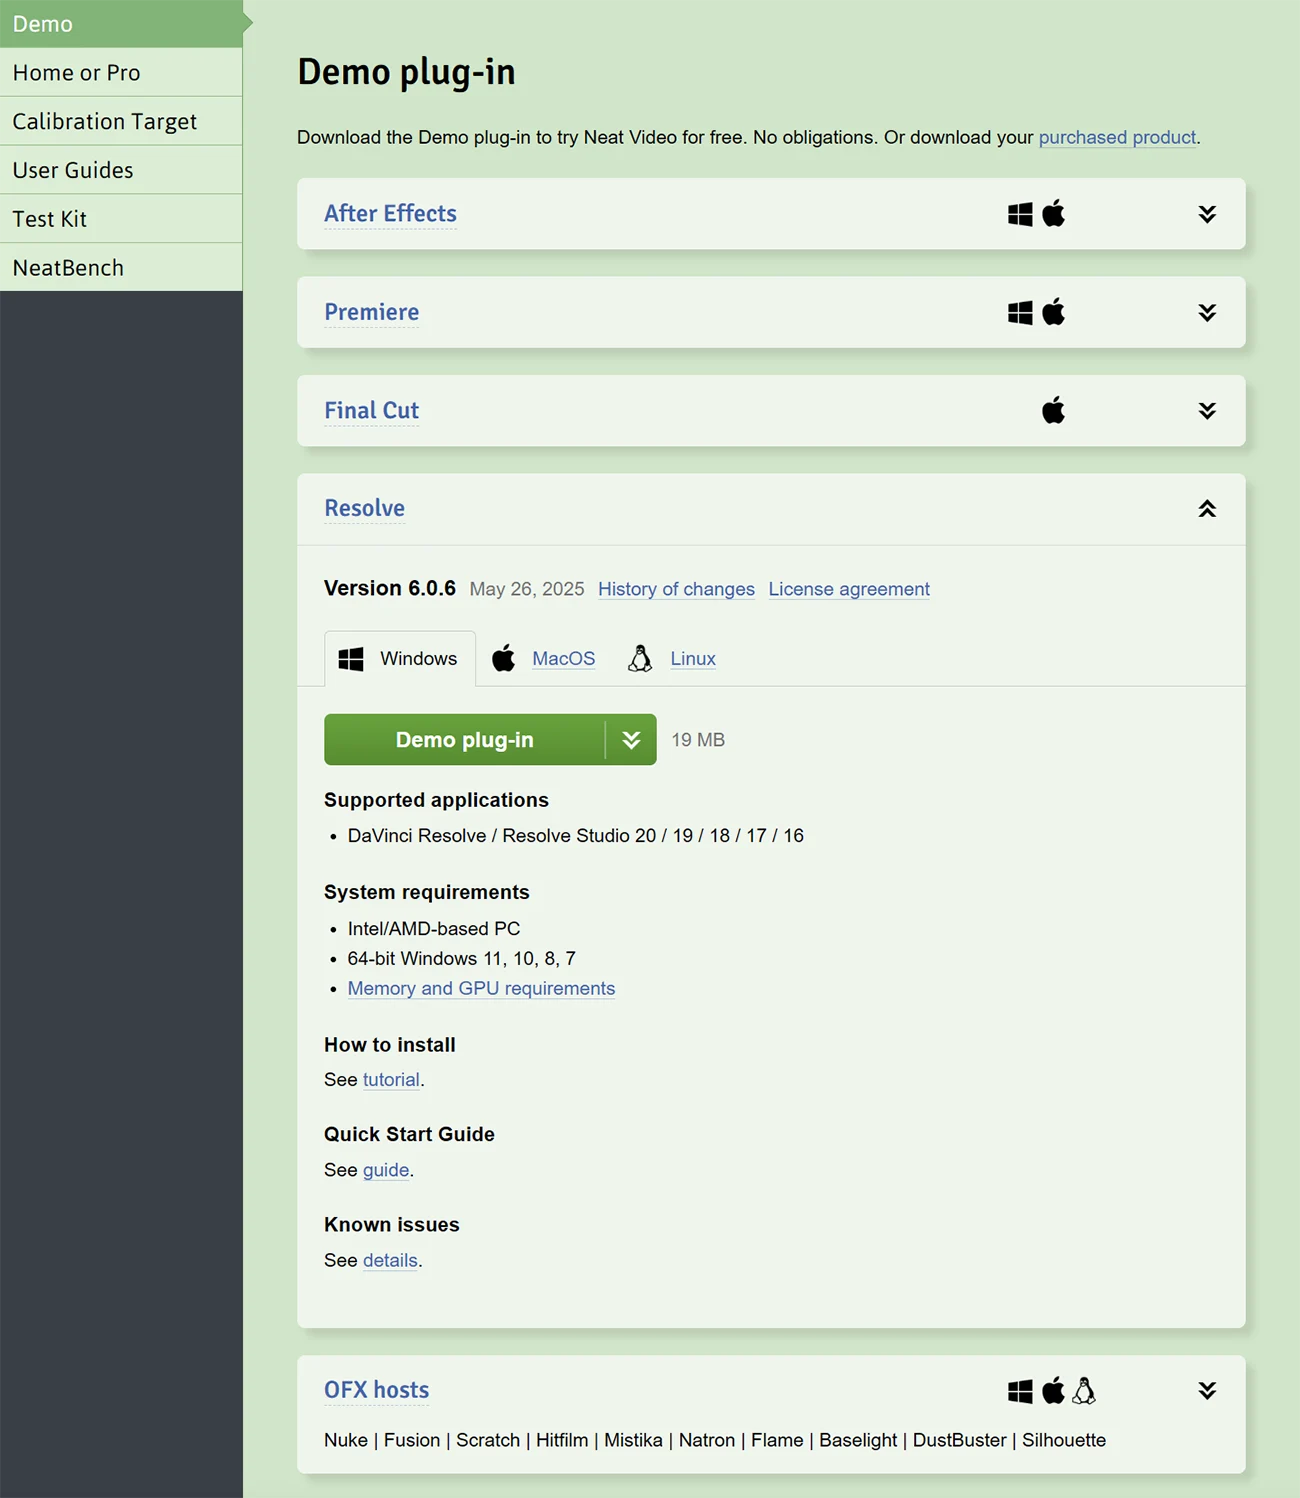The image size is (1300, 1498).
Task: Open the Demo plug-in download options arrow
Action: pyautogui.click(x=631, y=740)
